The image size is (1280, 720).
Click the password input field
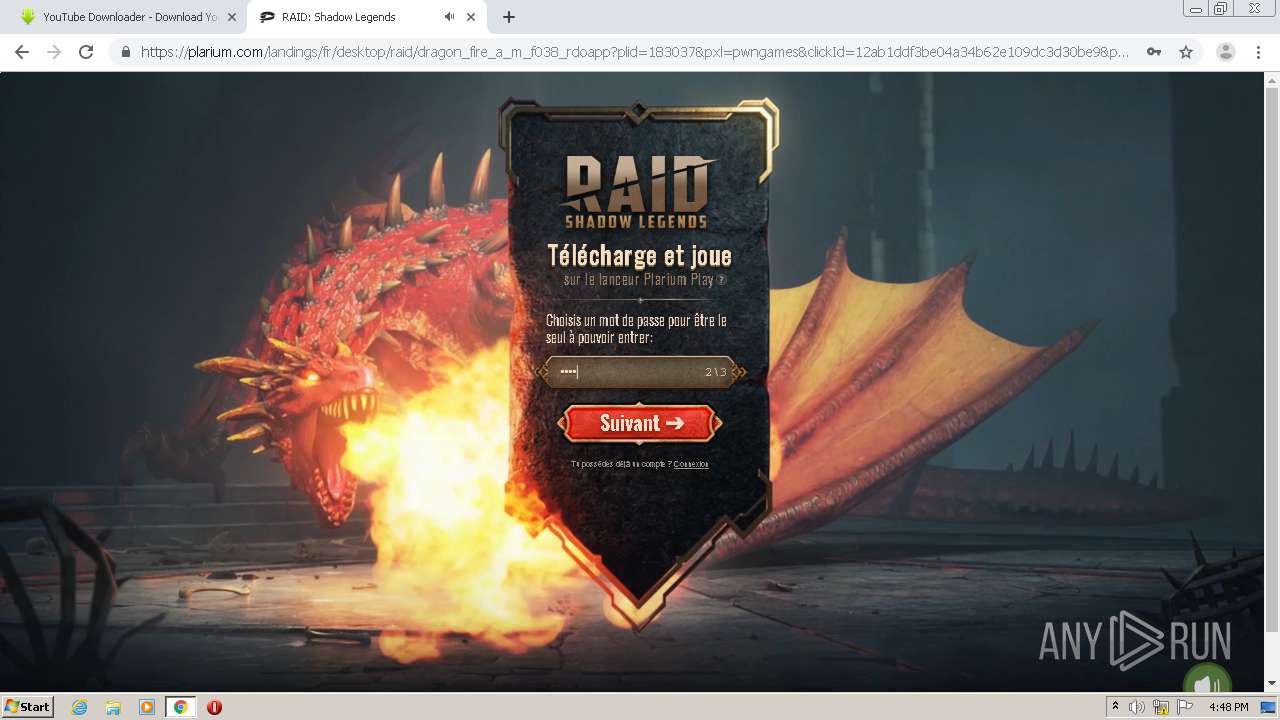pyautogui.click(x=640, y=372)
